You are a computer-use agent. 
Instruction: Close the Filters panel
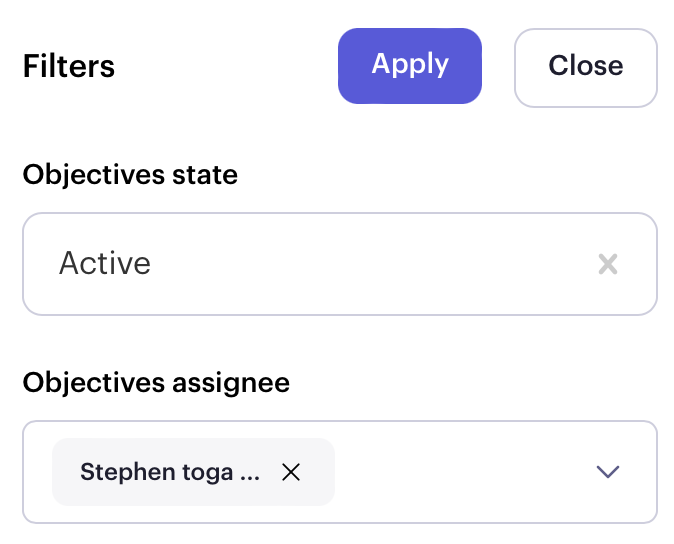coord(585,67)
